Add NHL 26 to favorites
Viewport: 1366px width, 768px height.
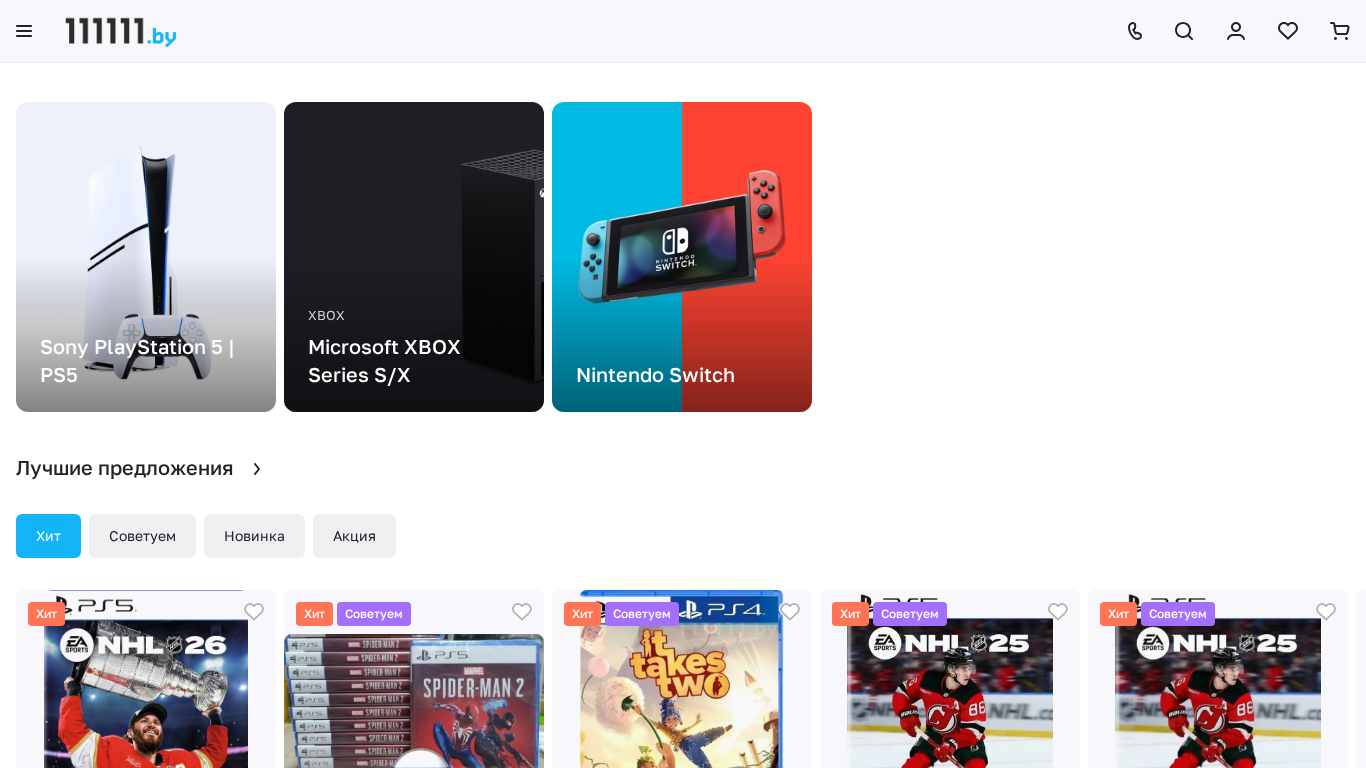254,611
